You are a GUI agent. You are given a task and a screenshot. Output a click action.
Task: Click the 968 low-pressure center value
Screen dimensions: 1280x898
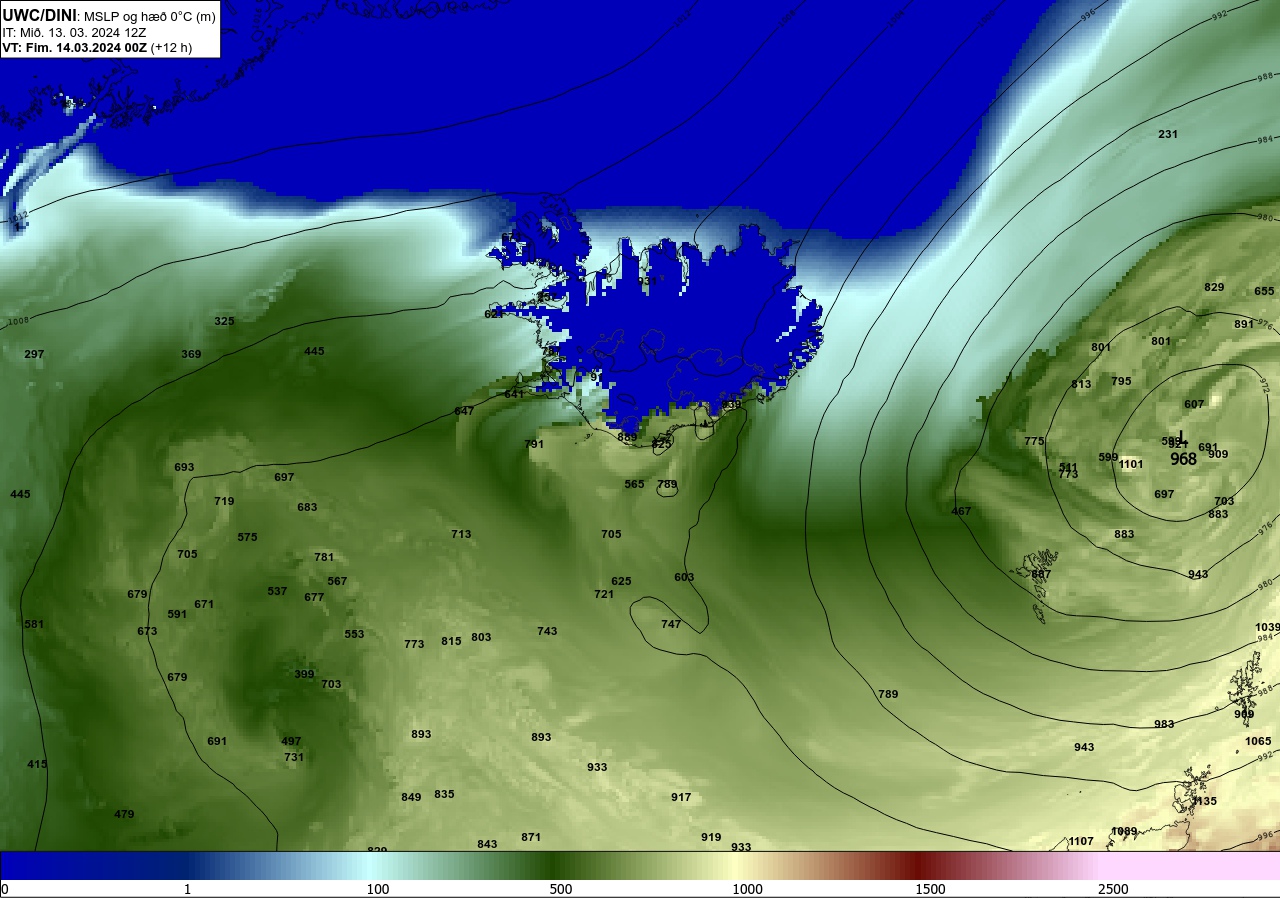[1183, 460]
